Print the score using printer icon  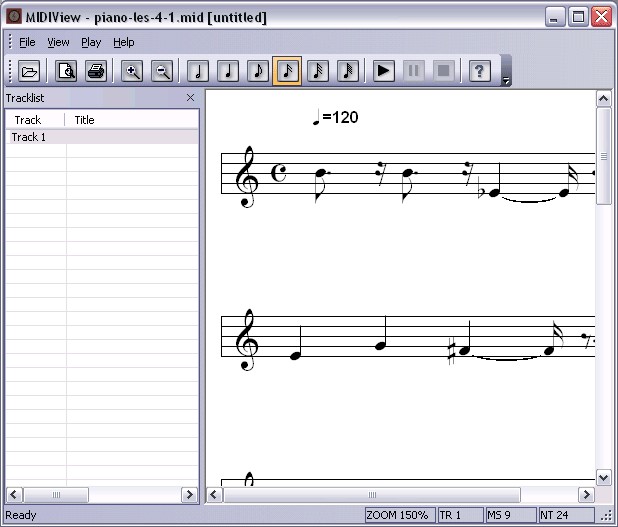tap(96, 71)
